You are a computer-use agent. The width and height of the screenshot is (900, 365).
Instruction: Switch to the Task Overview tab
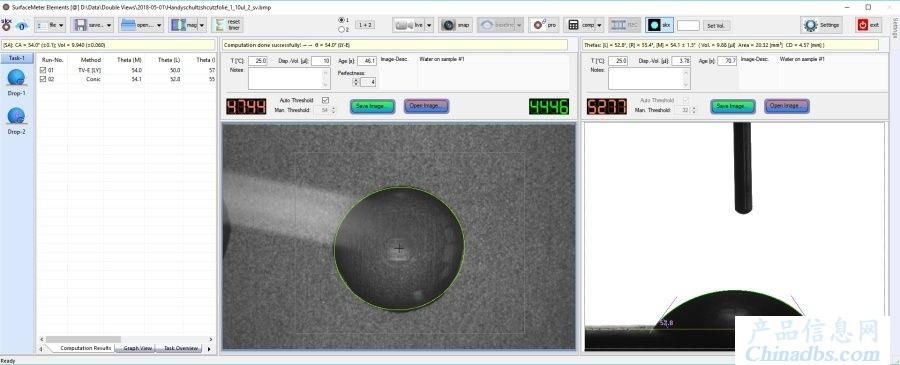pos(180,348)
